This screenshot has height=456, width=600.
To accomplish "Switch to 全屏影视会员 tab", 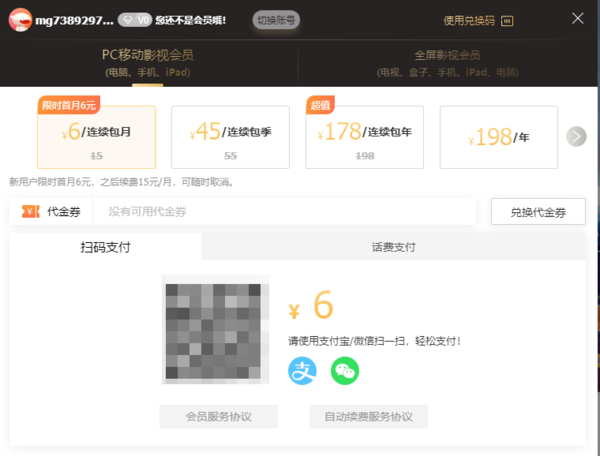I will click(447, 62).
